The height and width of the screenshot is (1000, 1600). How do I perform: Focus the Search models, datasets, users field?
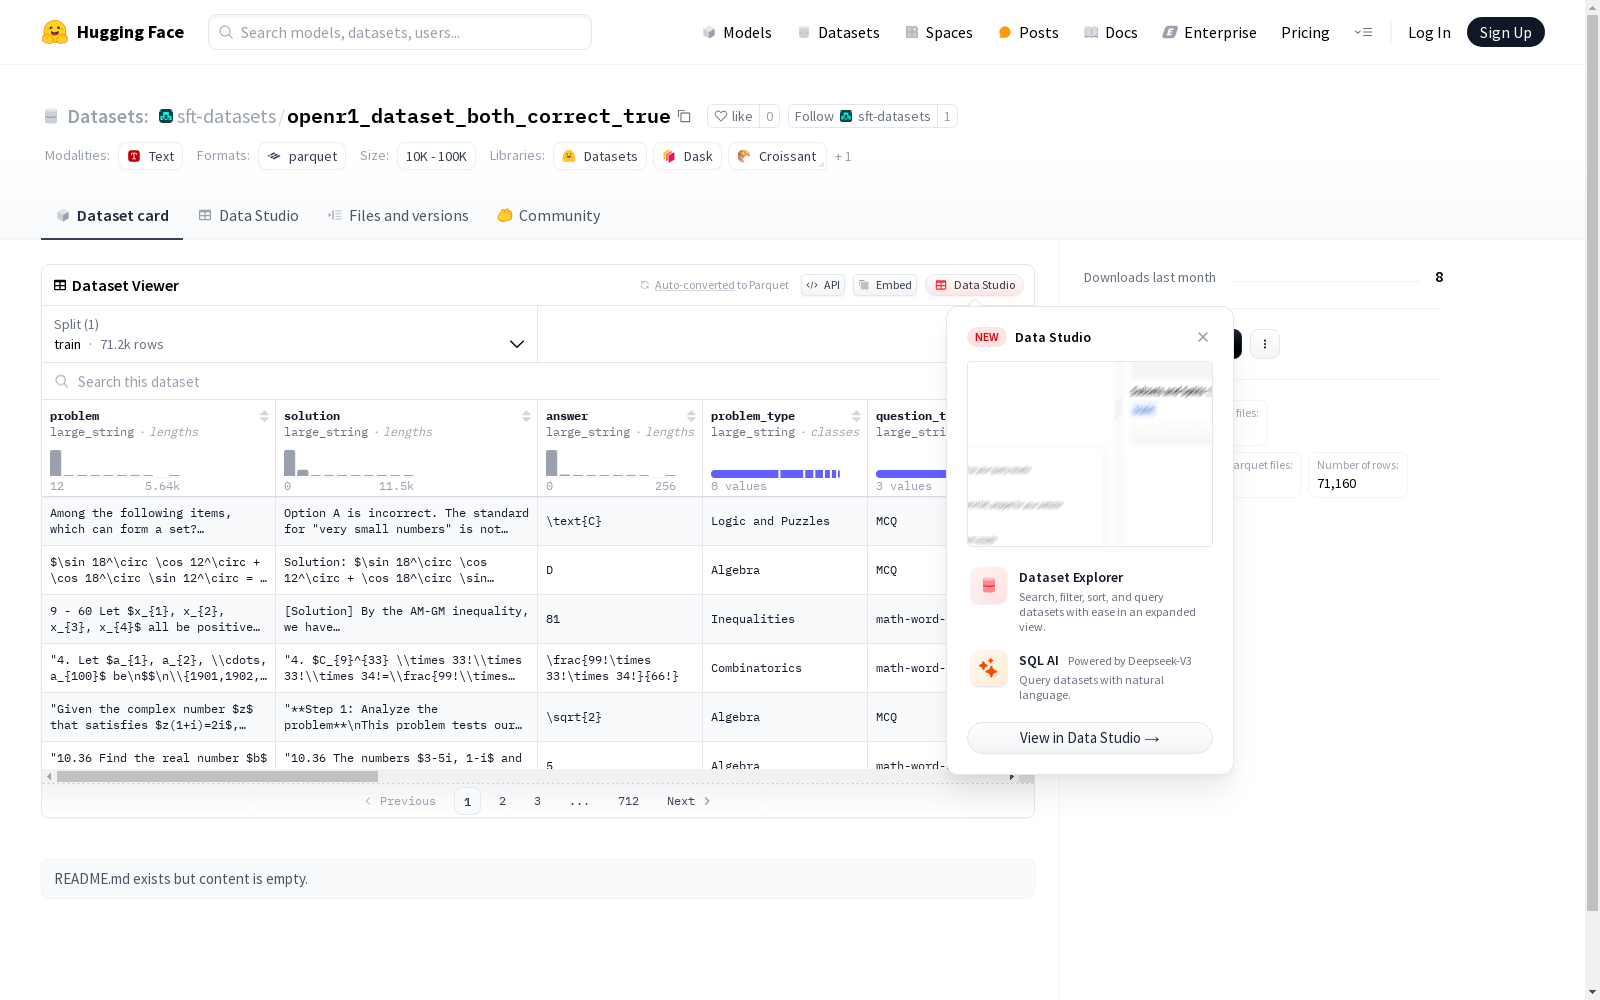click(400, 32)
